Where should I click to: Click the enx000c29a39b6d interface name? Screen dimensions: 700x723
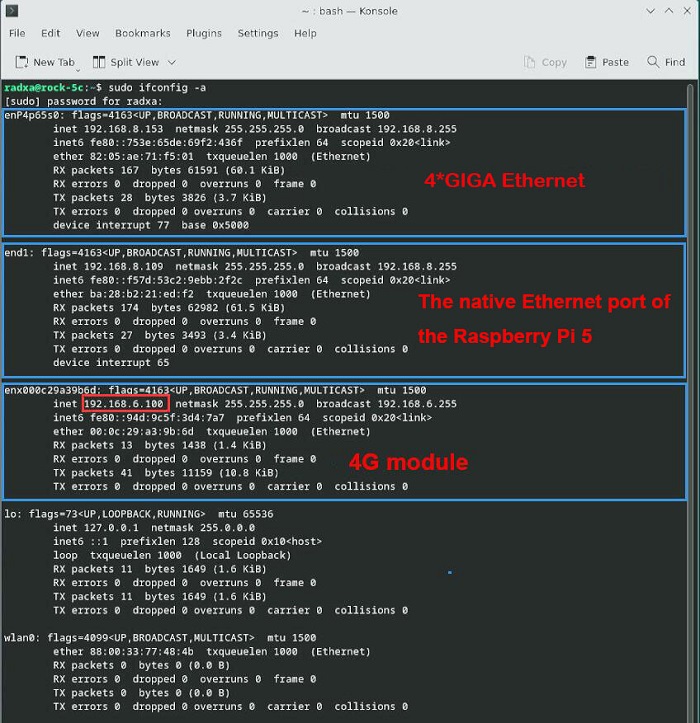click(x=50, y=390)
